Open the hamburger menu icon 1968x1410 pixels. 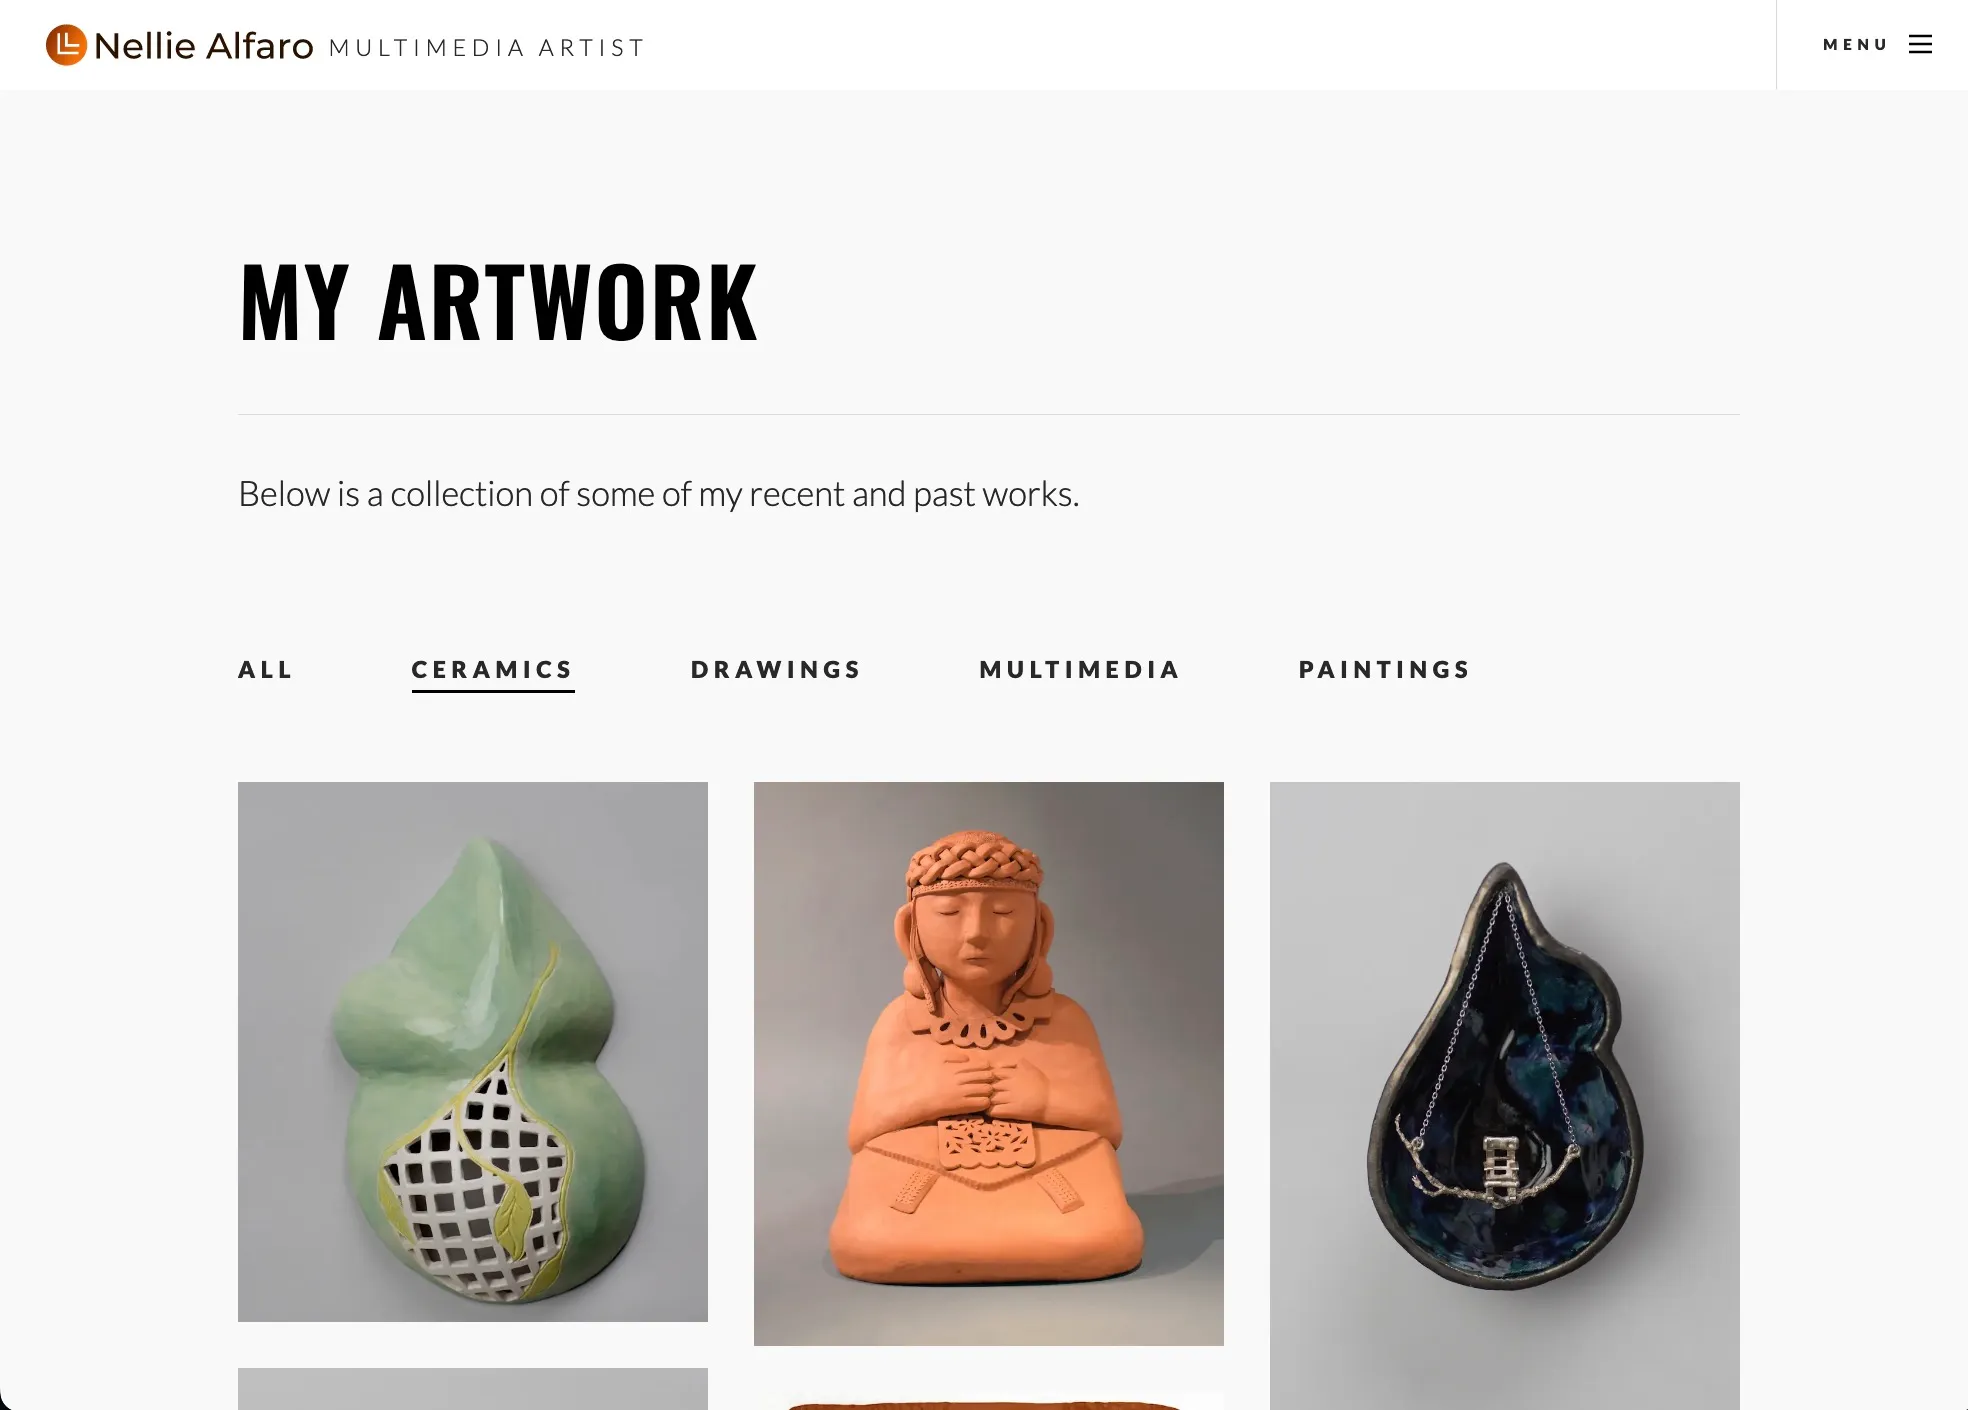pos(1920,44)
